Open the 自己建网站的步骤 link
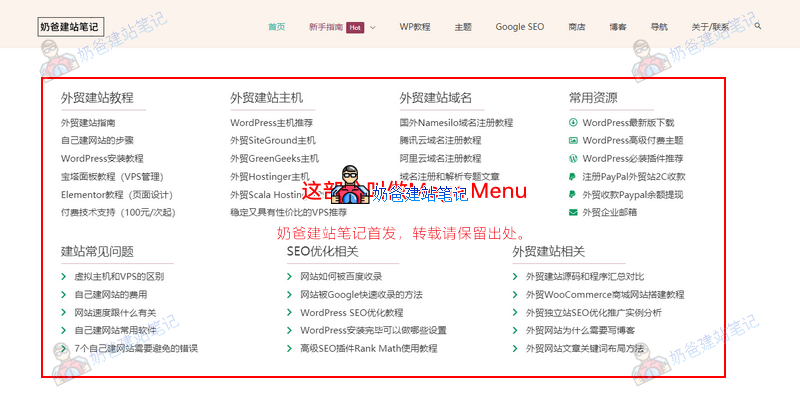 [97, 140]
